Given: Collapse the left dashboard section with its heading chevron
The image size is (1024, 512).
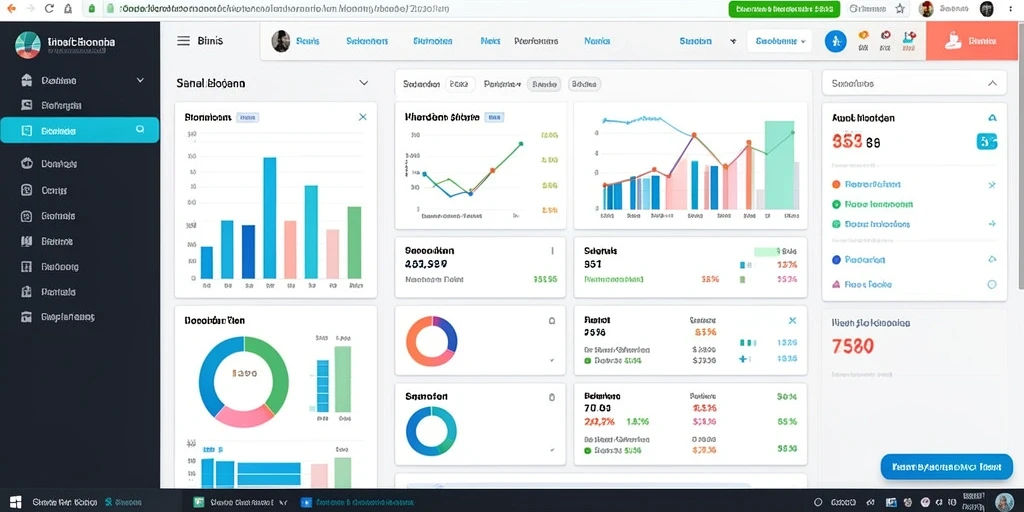Looking at the screenshot, I should click(x=364, y=83).
